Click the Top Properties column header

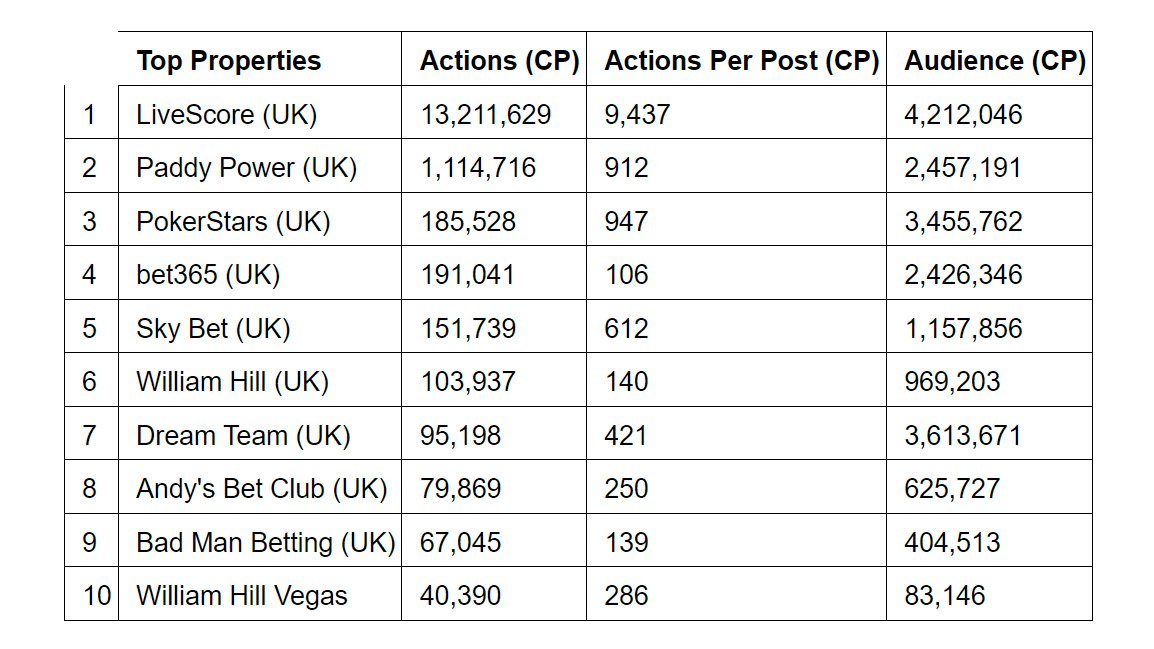[x=229, y=61]
